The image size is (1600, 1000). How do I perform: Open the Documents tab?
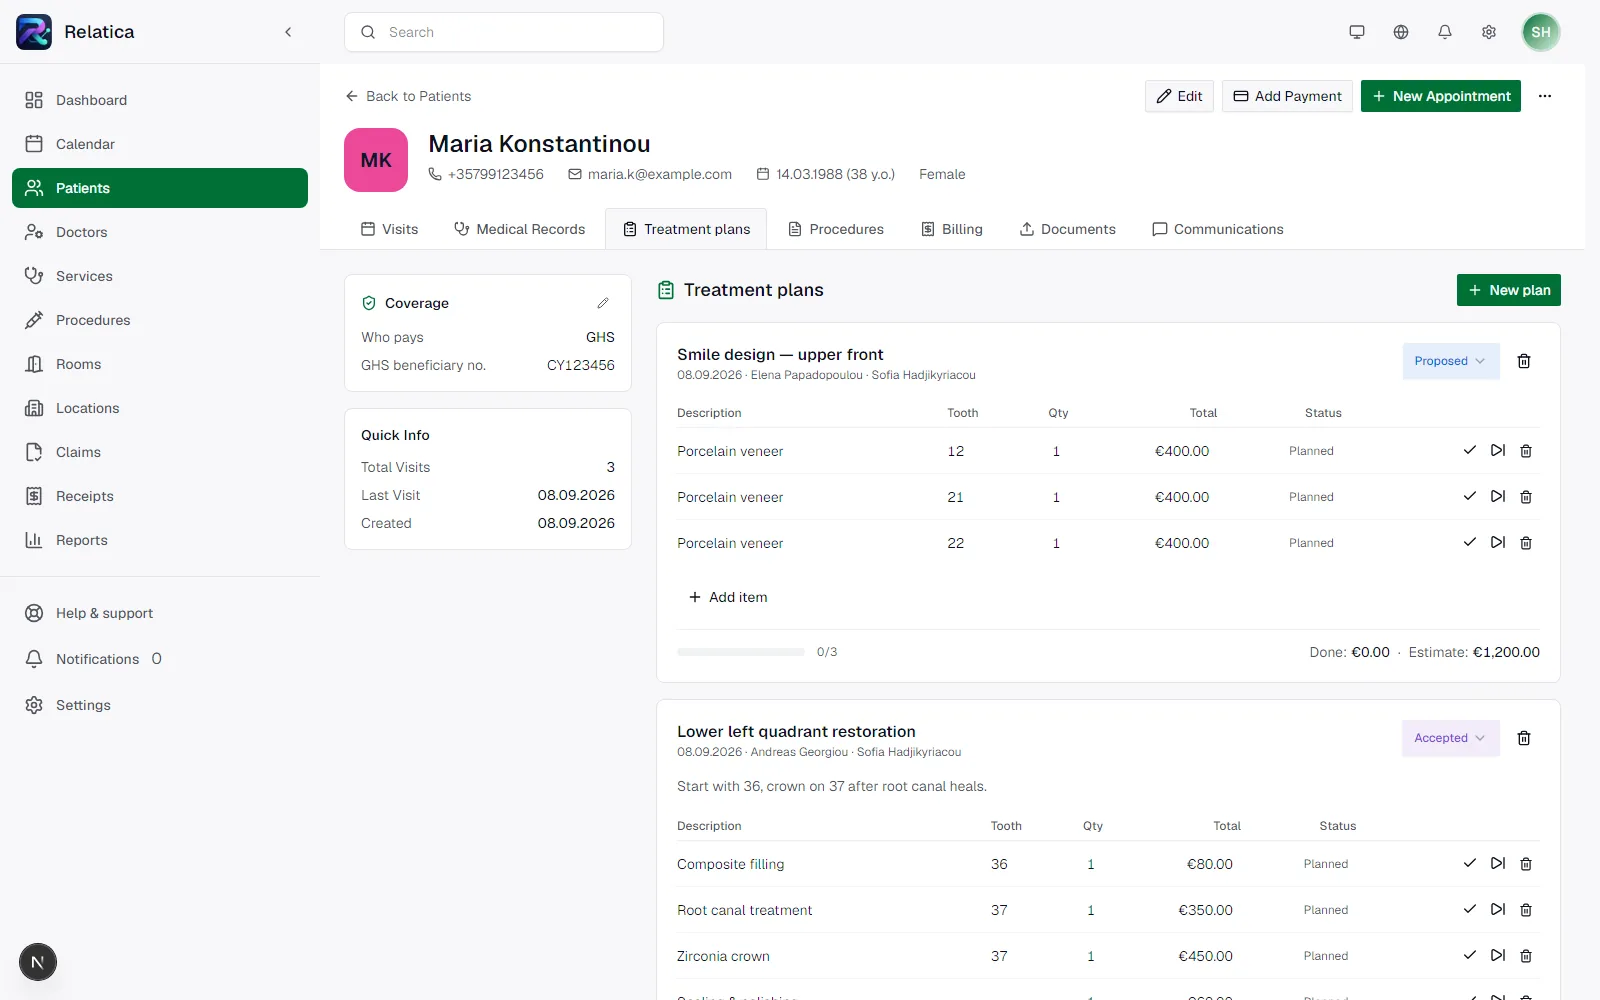[x=1067, y=229]
